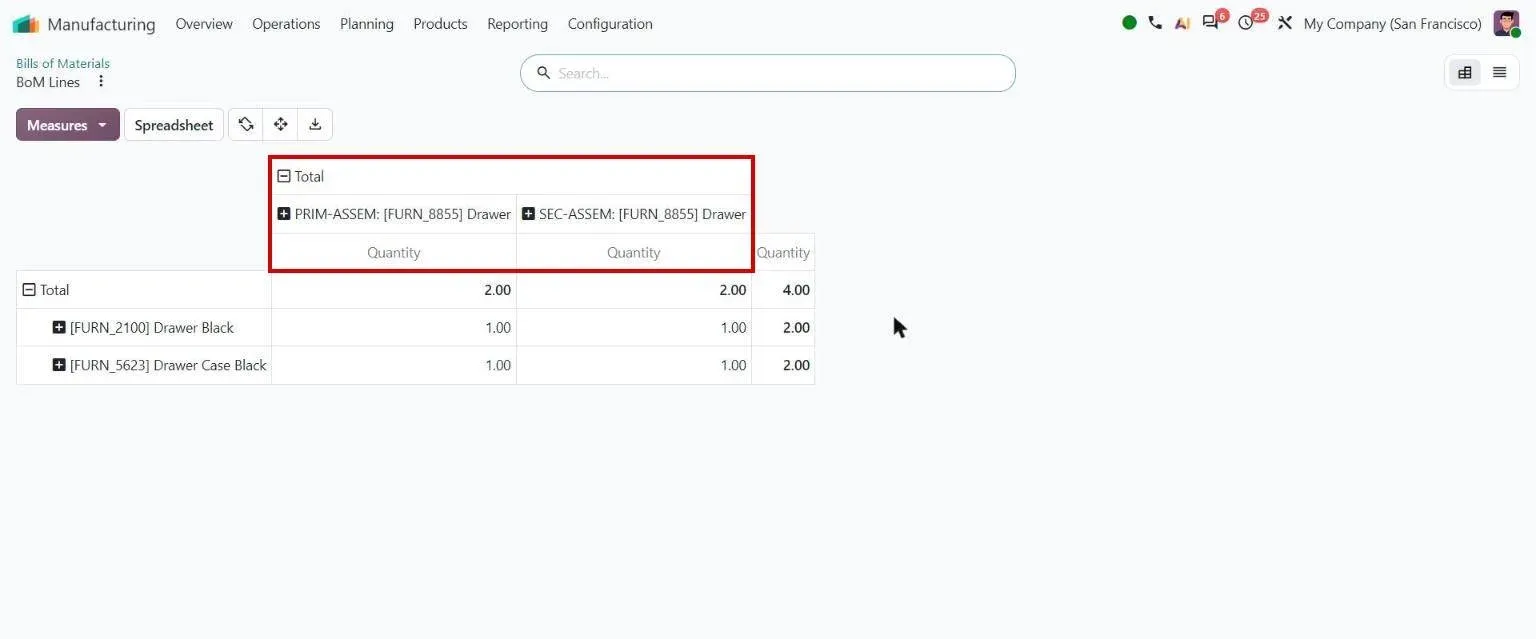
Task: Click the flip axis icon
Action: [246, 125]
